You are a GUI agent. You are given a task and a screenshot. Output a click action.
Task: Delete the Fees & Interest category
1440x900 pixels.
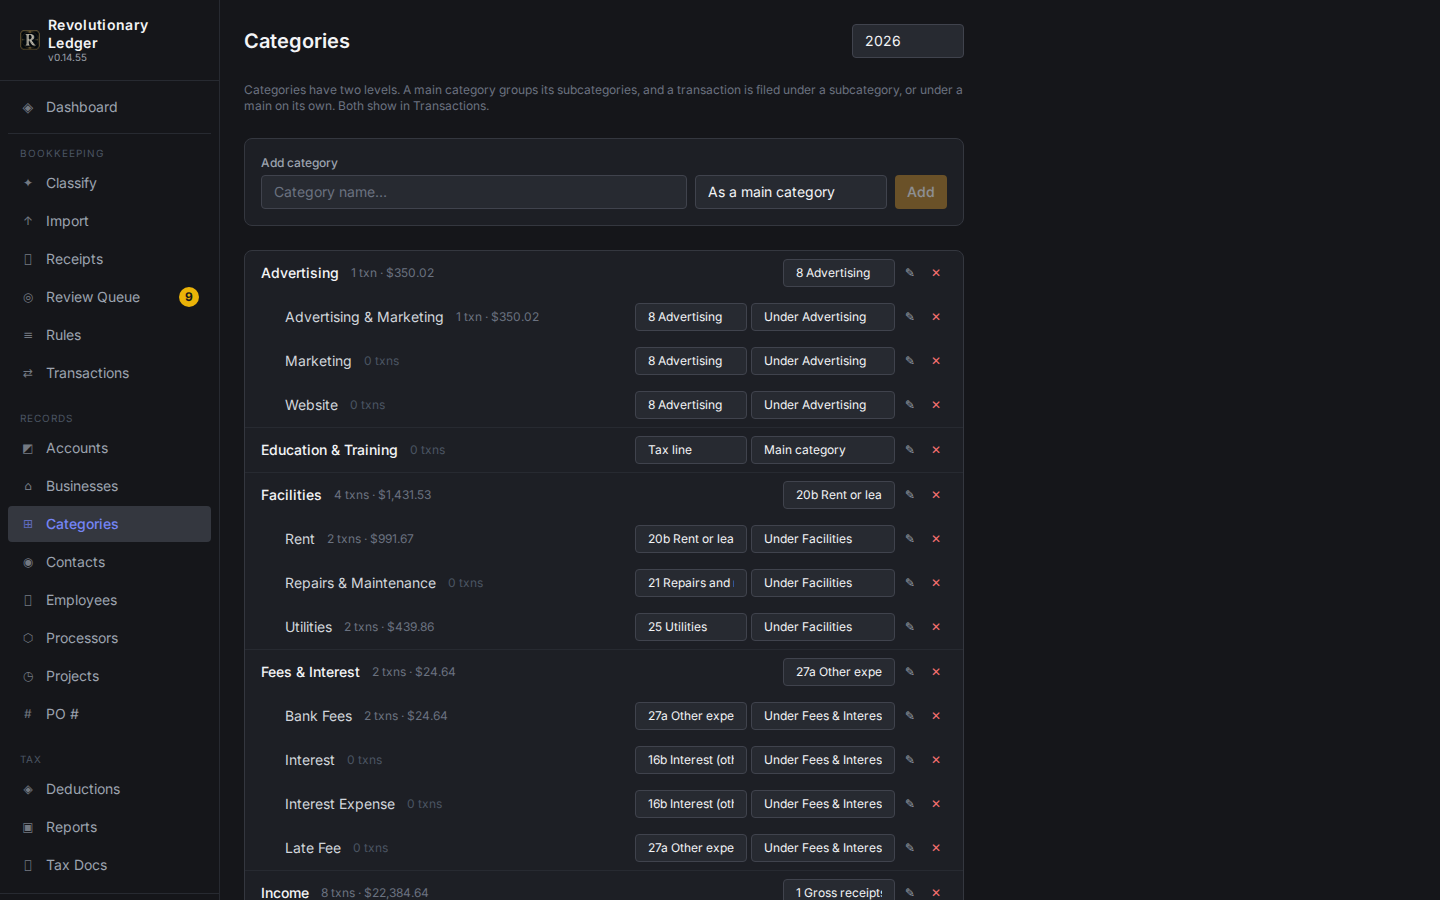click(936, 672)
